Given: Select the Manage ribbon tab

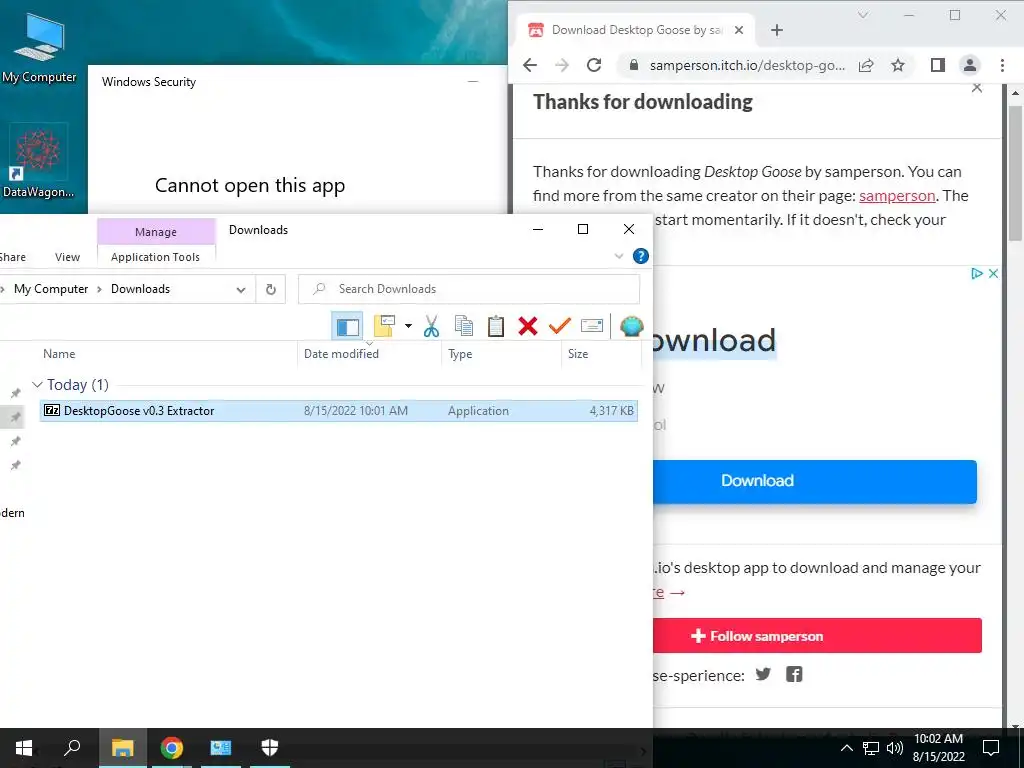Looking at the screenshot, I should (x=155, y=232).
